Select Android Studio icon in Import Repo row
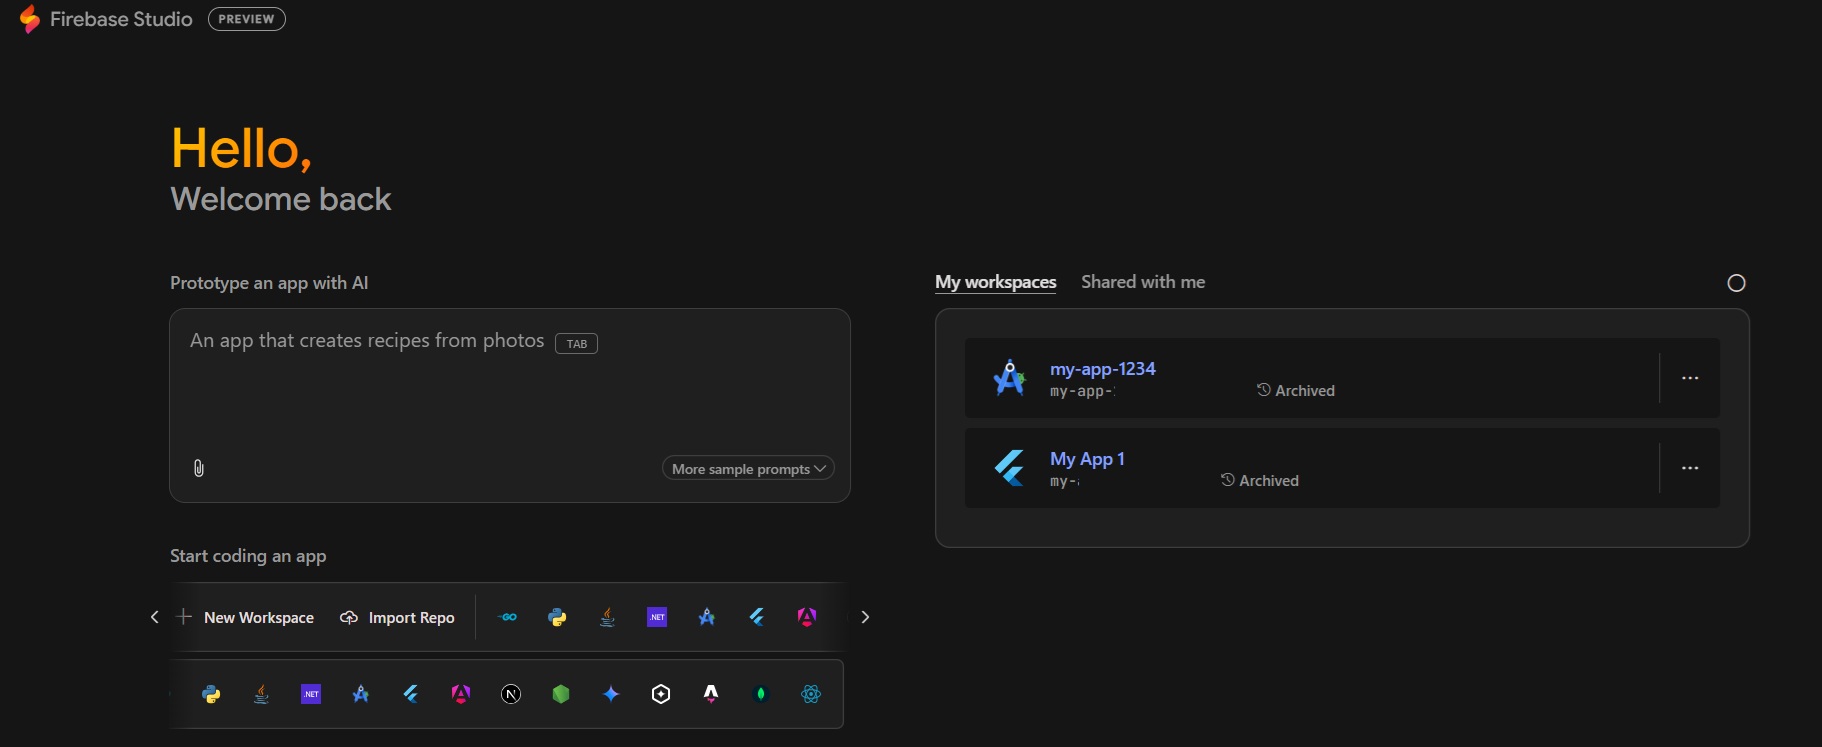1822x747 pixels. click(x=707, y=617)
